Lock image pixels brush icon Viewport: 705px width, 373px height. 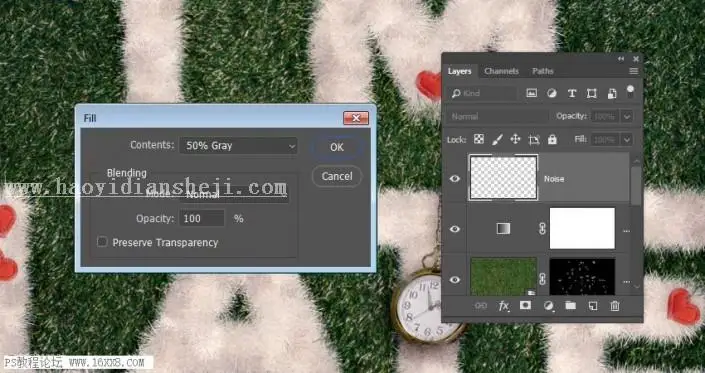[497, 139]
